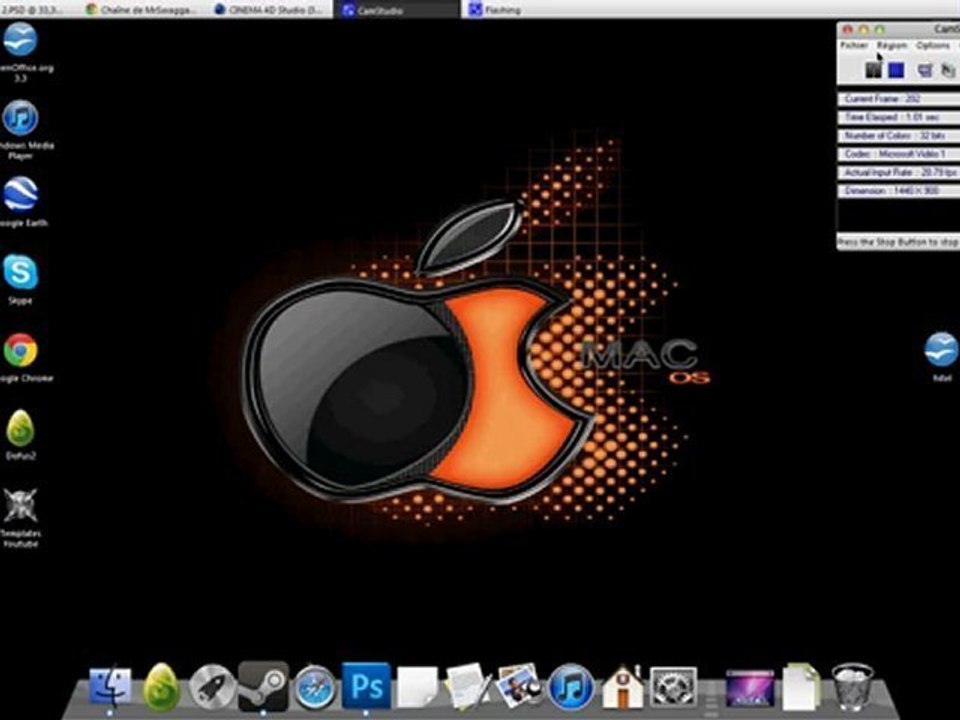Launch the green egg Dofus dock icon
The height and width of the screenshot is (720, 960).
(162, 687)
